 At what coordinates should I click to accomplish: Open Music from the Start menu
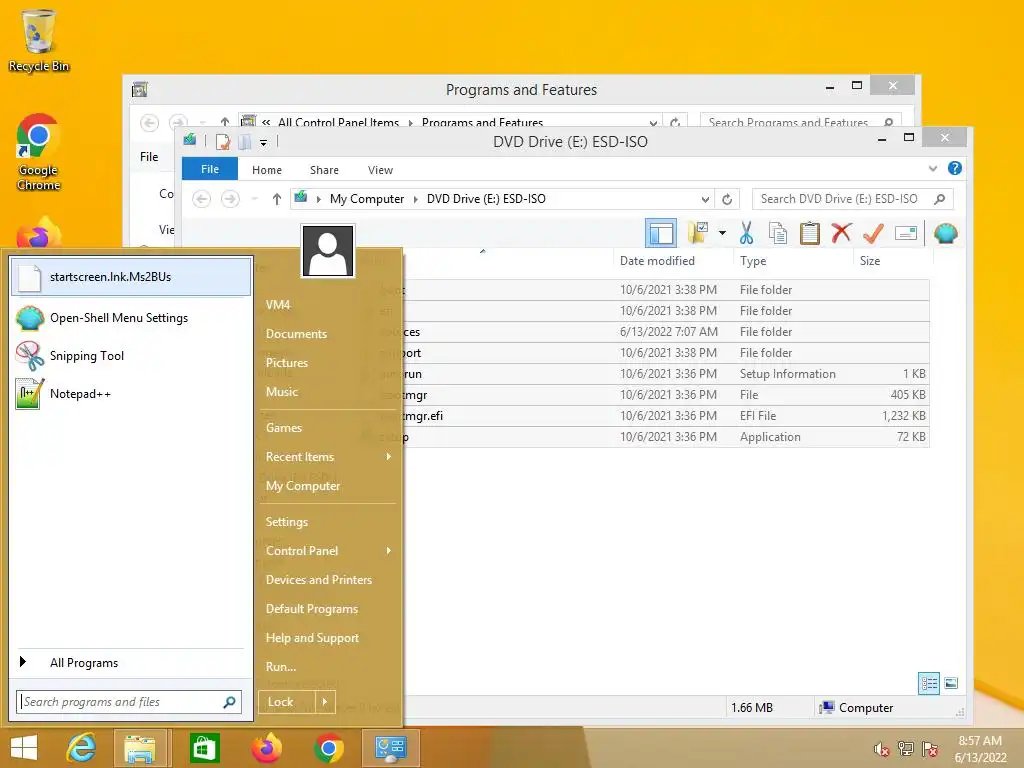point(281,392)
